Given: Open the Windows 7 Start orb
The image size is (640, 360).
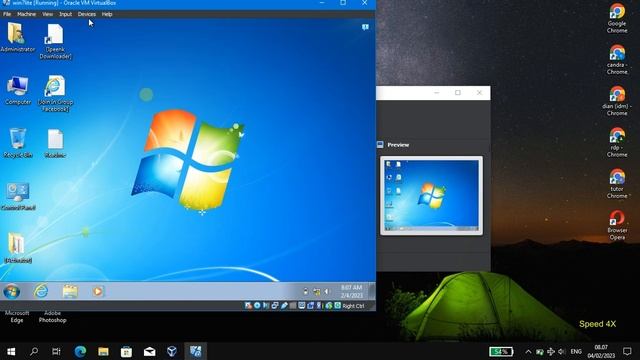Looking at the screenshot, I should coord(11,291).
